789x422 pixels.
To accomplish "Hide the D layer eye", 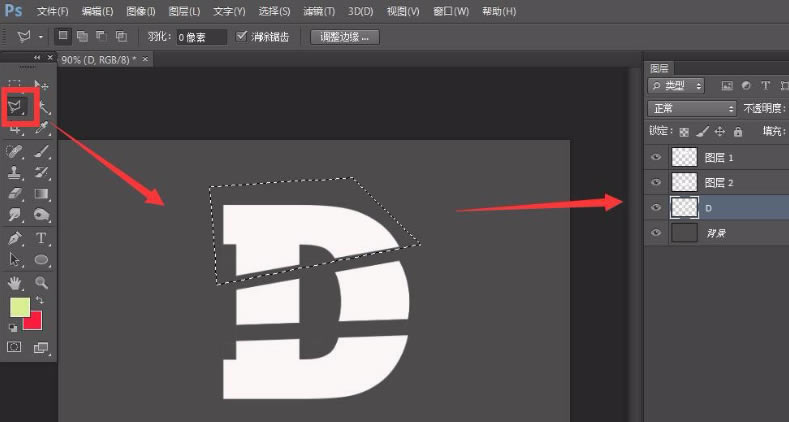I will (656, 207).
